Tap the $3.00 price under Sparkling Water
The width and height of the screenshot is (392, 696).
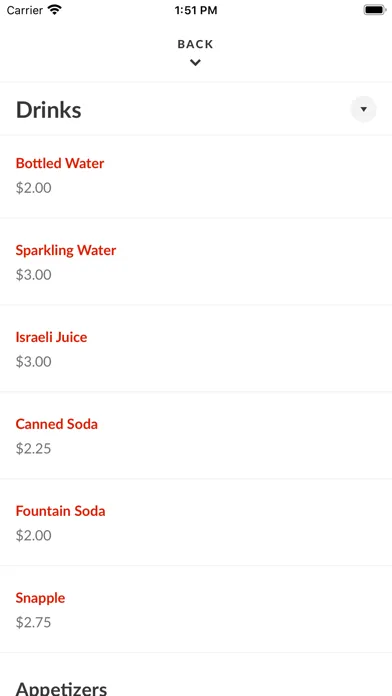(x=34, y=275)
